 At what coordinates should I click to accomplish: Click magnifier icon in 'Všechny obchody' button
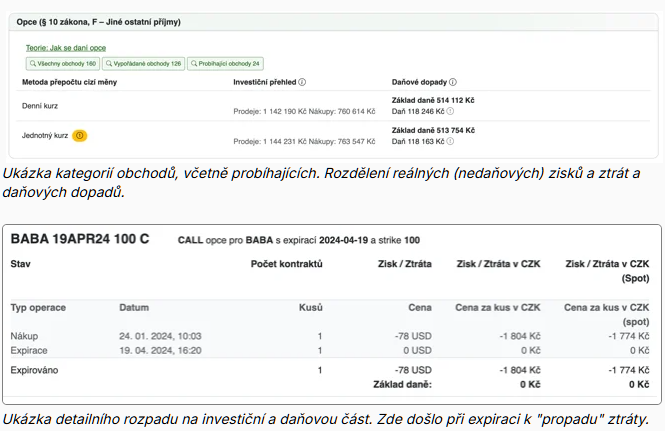(33, 64)
